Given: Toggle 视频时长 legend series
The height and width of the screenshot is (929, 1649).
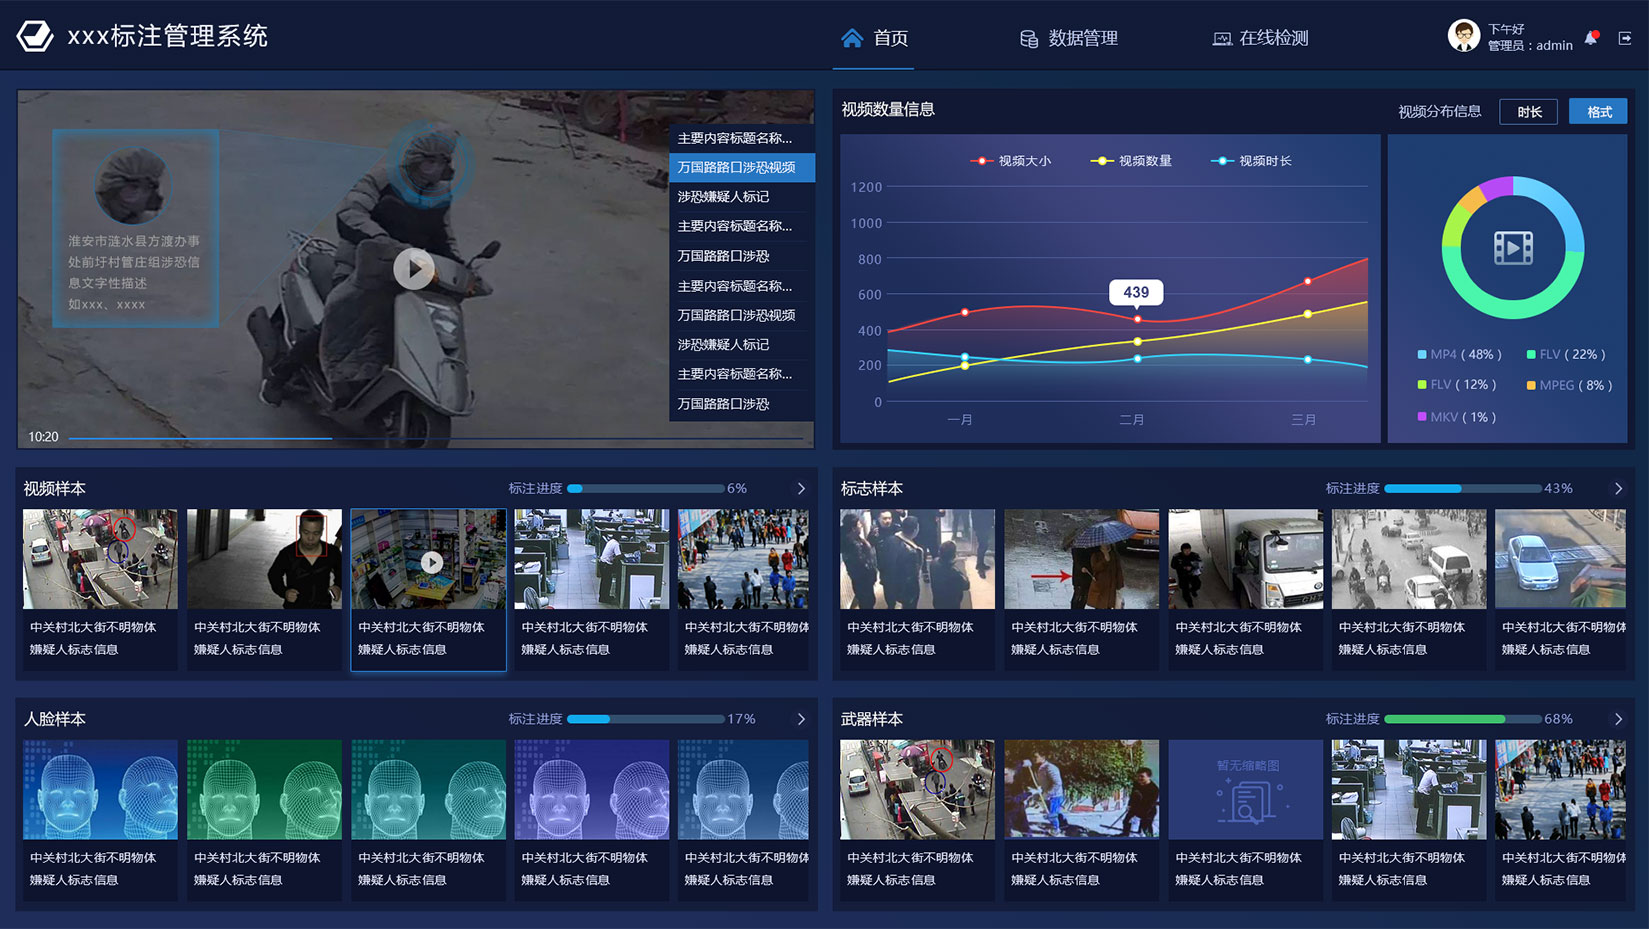Looking at the screenshot, I should [x=1252, y=161].
